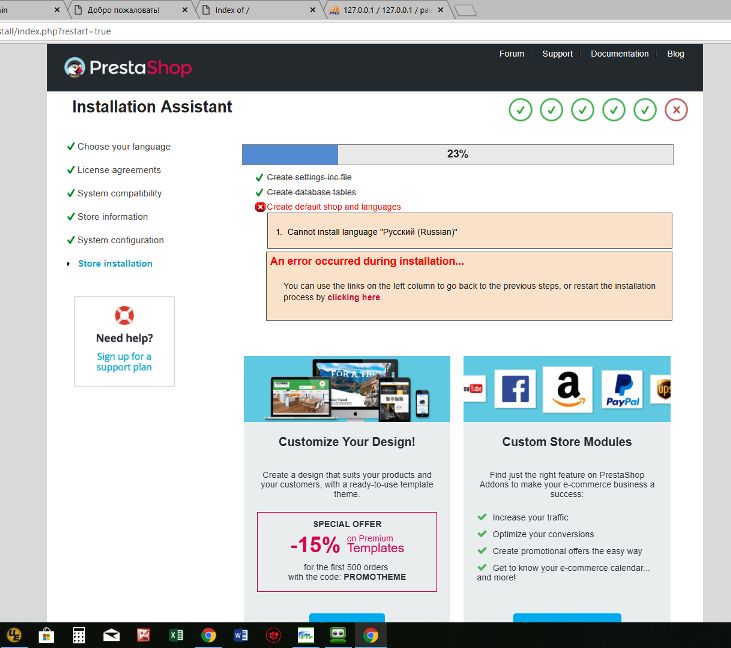Click the 'Cannot install language' error message
731x648 pixels.
point(372,232)
